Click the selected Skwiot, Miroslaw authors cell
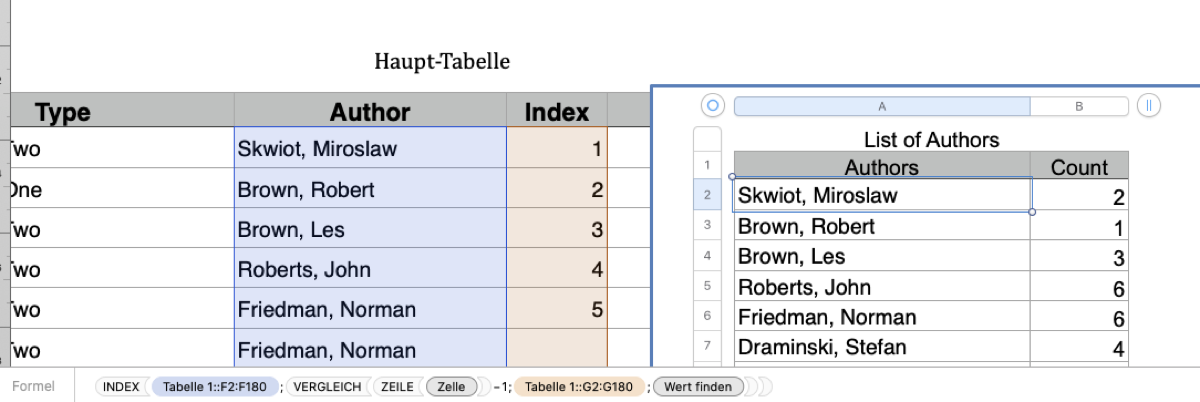This screenshot has width=1200, height=402. (881, 196)
